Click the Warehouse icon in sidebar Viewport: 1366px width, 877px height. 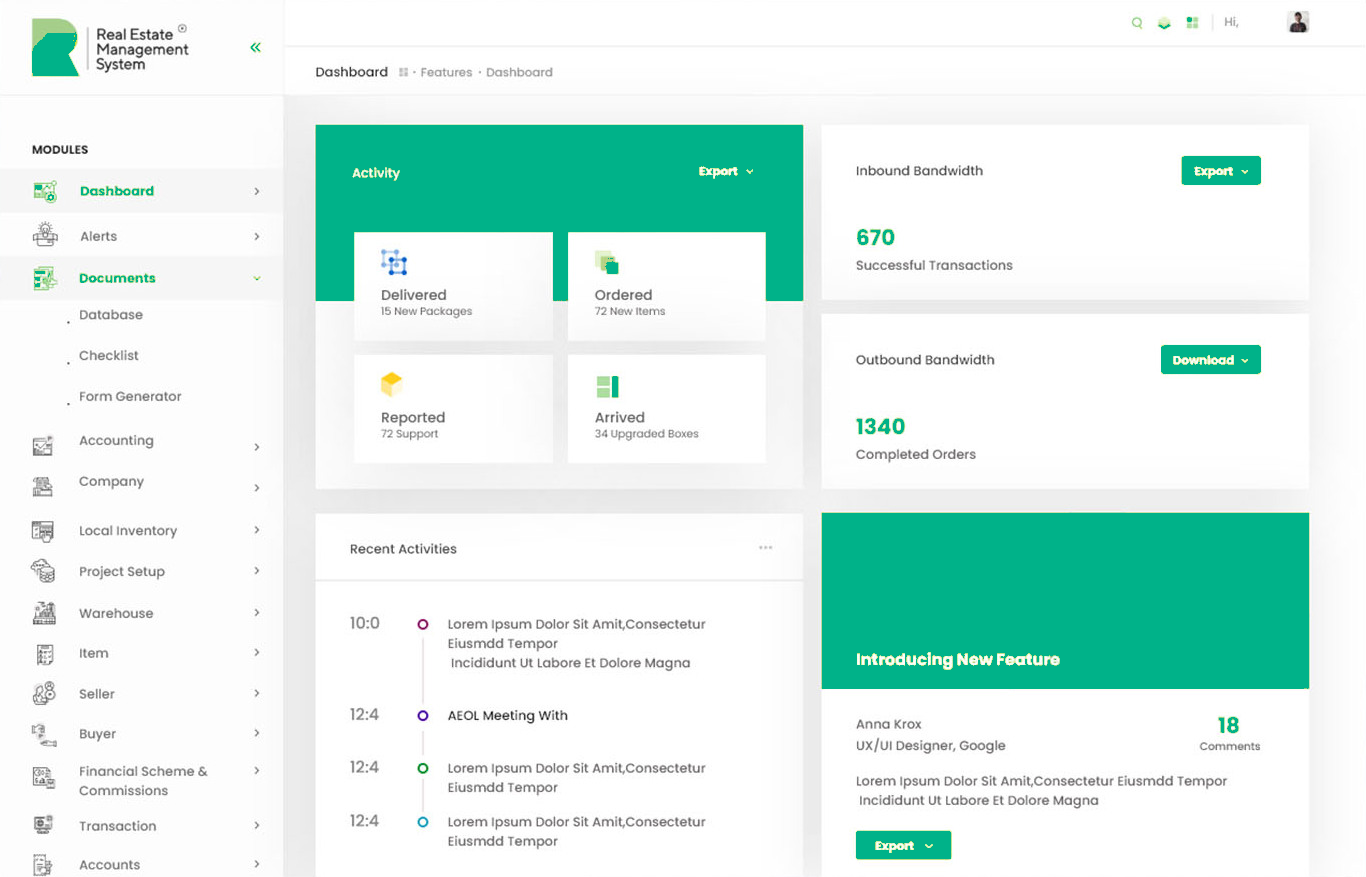click(x=43, y=613)
